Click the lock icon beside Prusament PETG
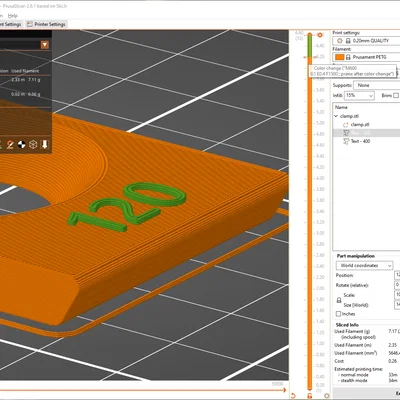This screenshot has height=400, width=400. (348, 57)
